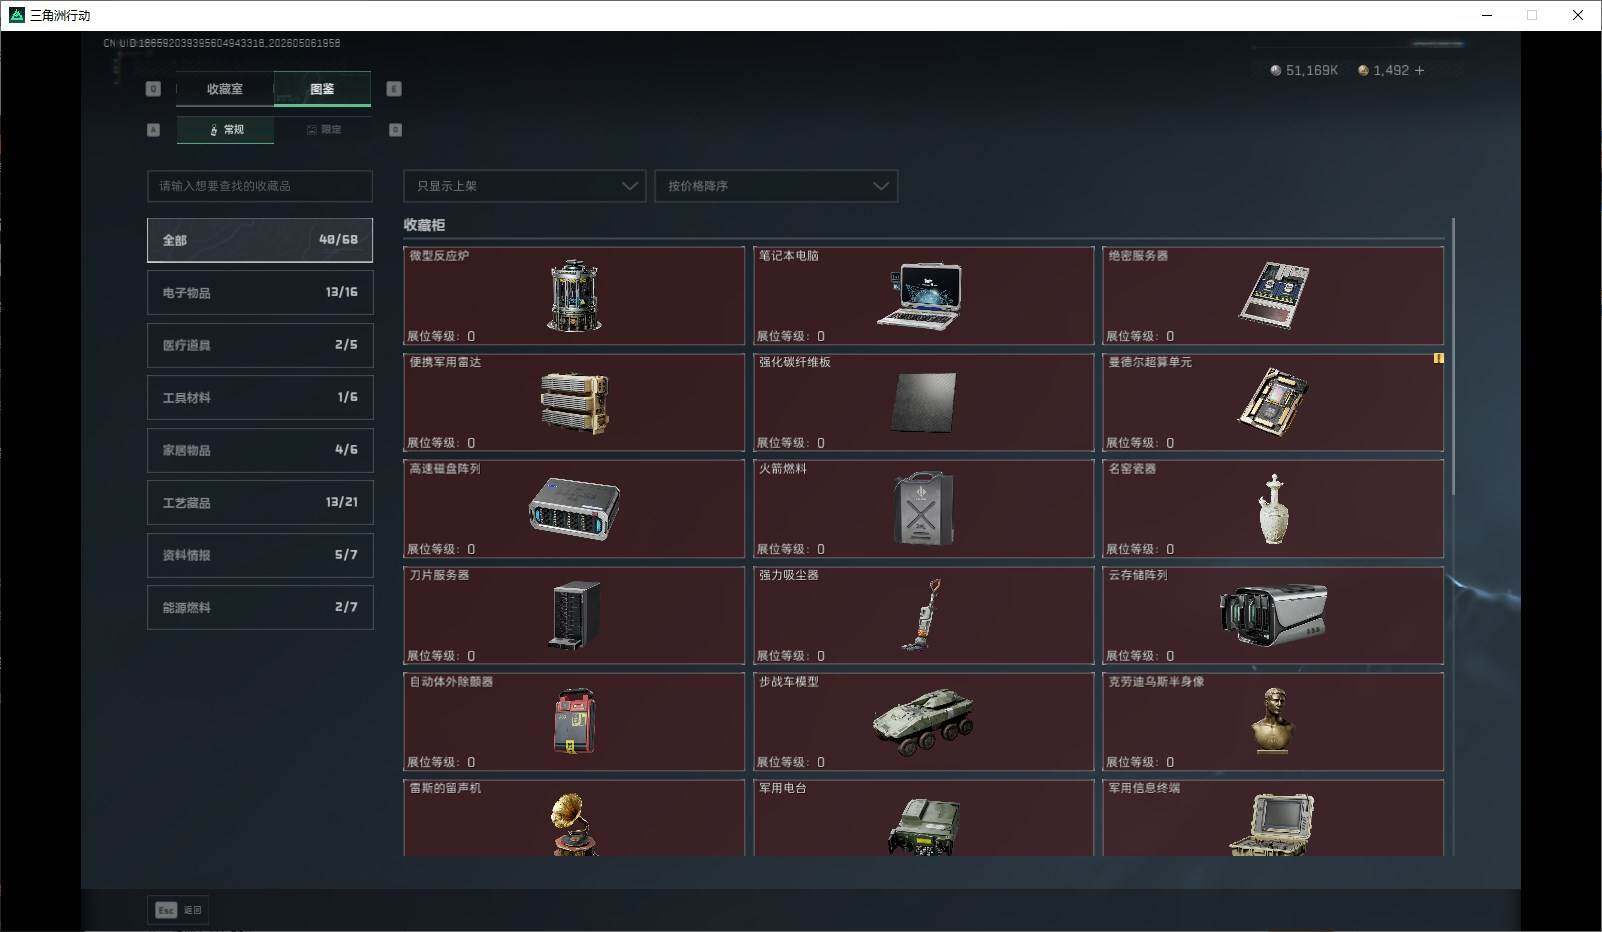Click the Q key hint icon left of 收藏室
1602x932 pixels.
tap(153, 89)
